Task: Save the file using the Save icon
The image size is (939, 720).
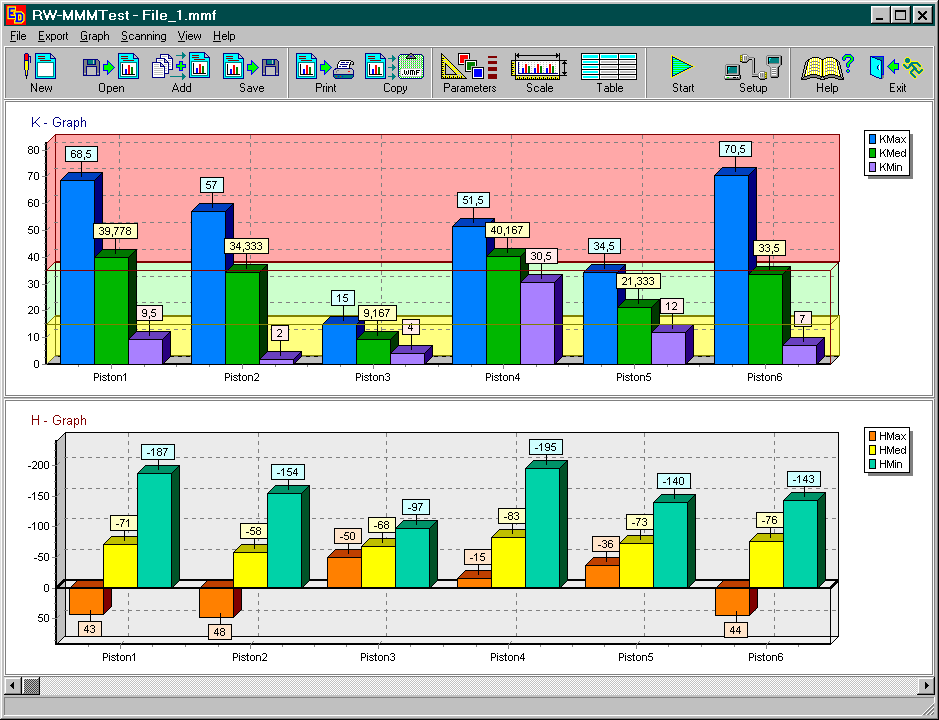Action: click(x=251, y=68)
